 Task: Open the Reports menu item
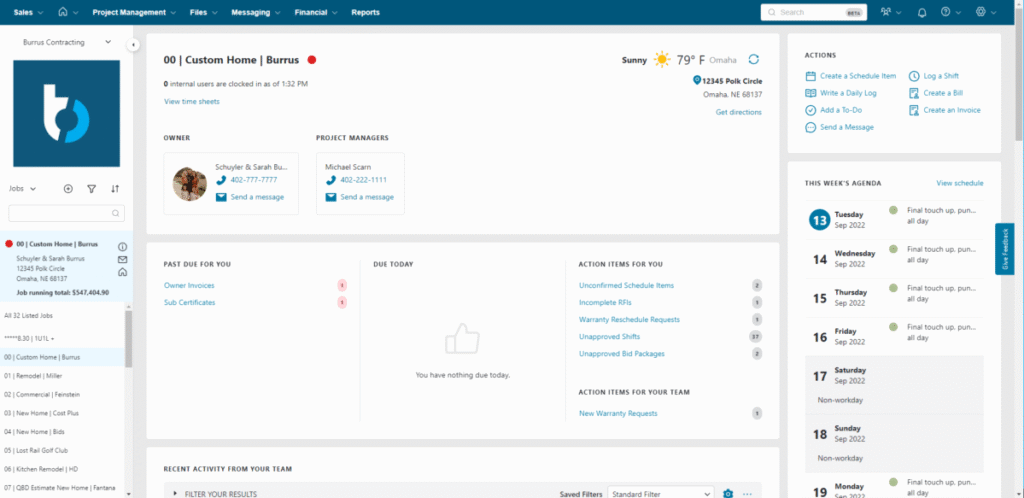[365, 12]
